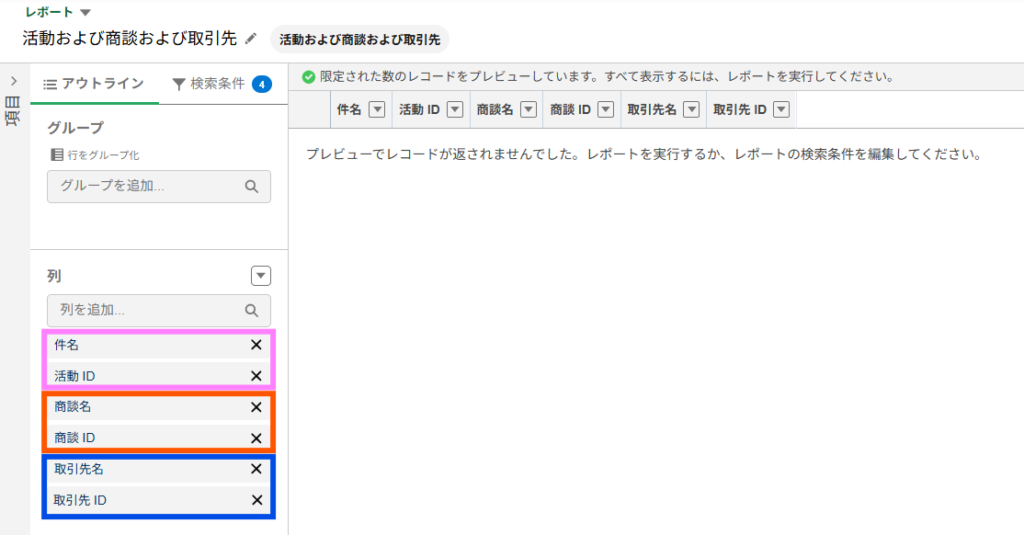The image size is (1024, 535).
Task: Click the search icon in グループを追加 field
Action: click(x=251, y=187)
